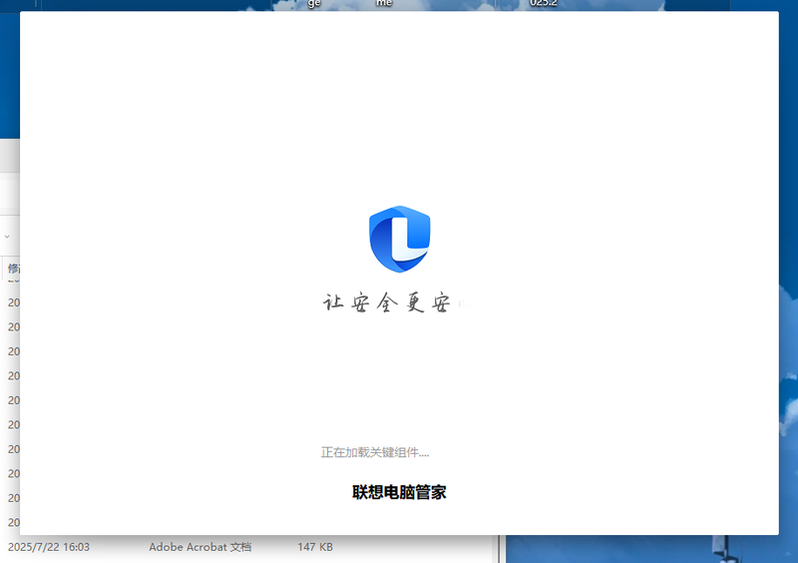Click 'Adobe Acrobat 文档' type cell in File Explorer
Viewport: 798px width, 563px height.
click(200, 547)
